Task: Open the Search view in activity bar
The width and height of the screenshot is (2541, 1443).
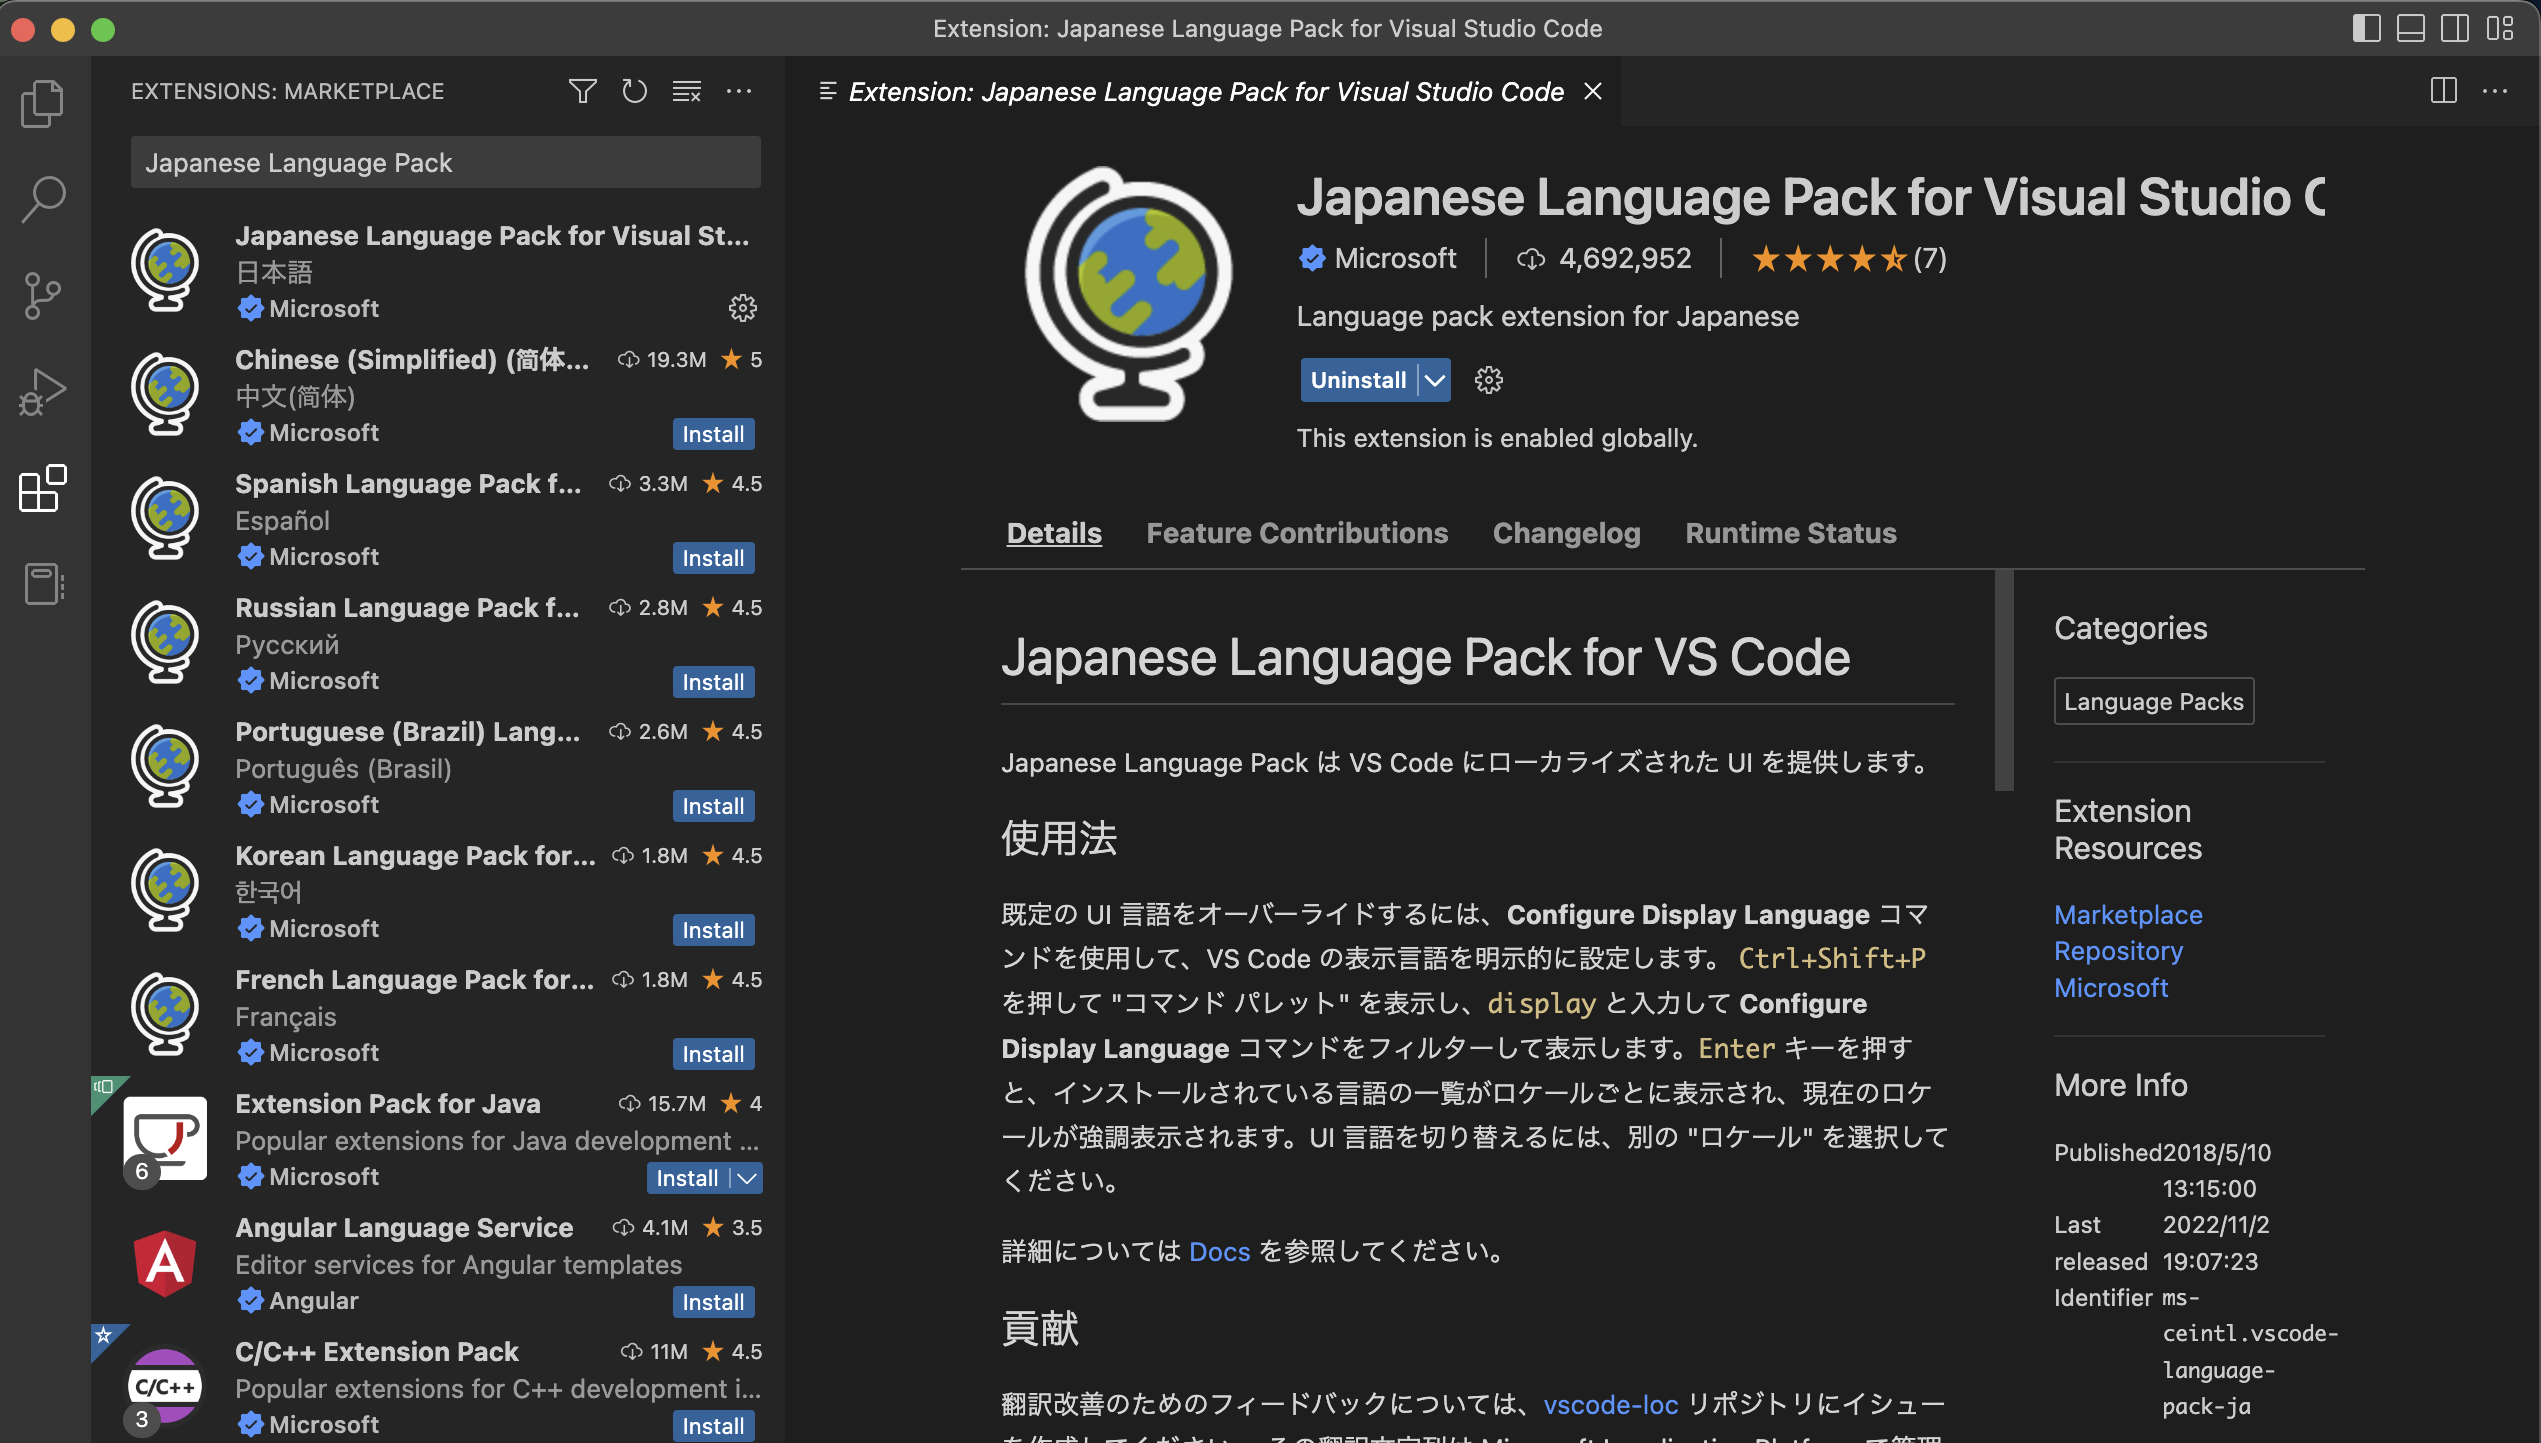Action: pyautogui.click(x=43, y=199)
